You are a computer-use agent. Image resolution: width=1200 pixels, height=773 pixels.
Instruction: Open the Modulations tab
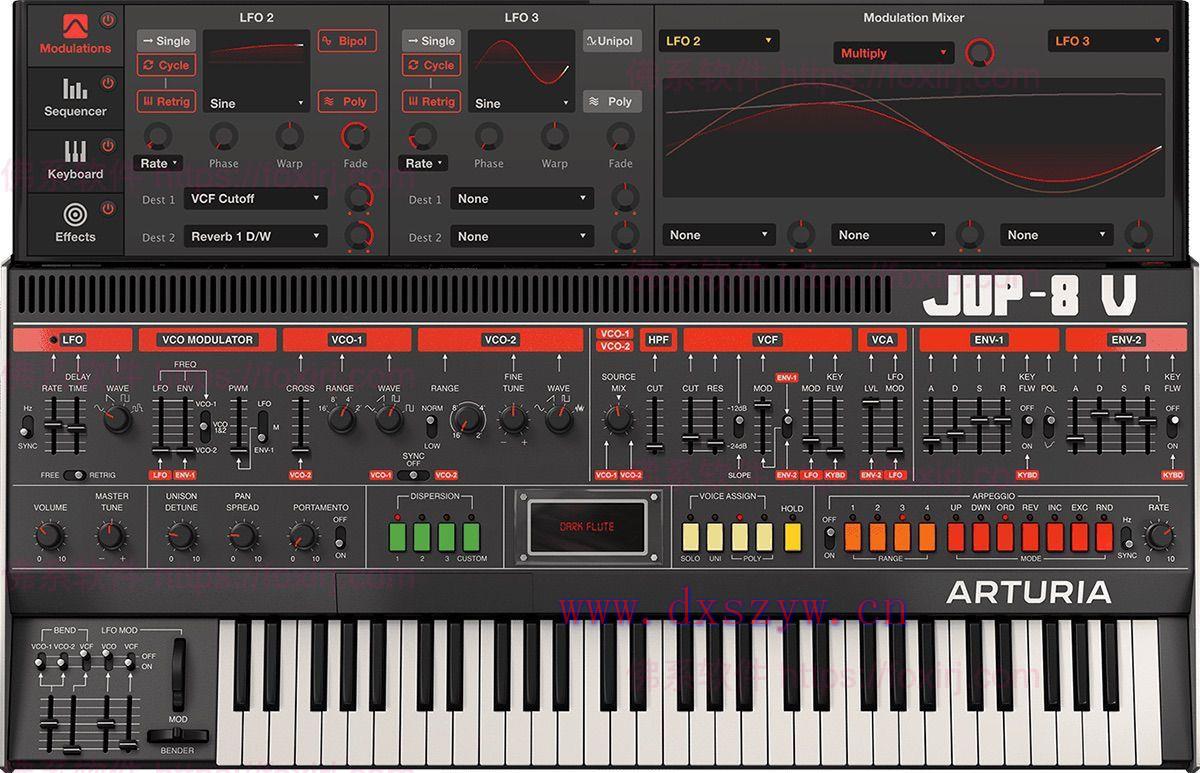pos(75,35)
